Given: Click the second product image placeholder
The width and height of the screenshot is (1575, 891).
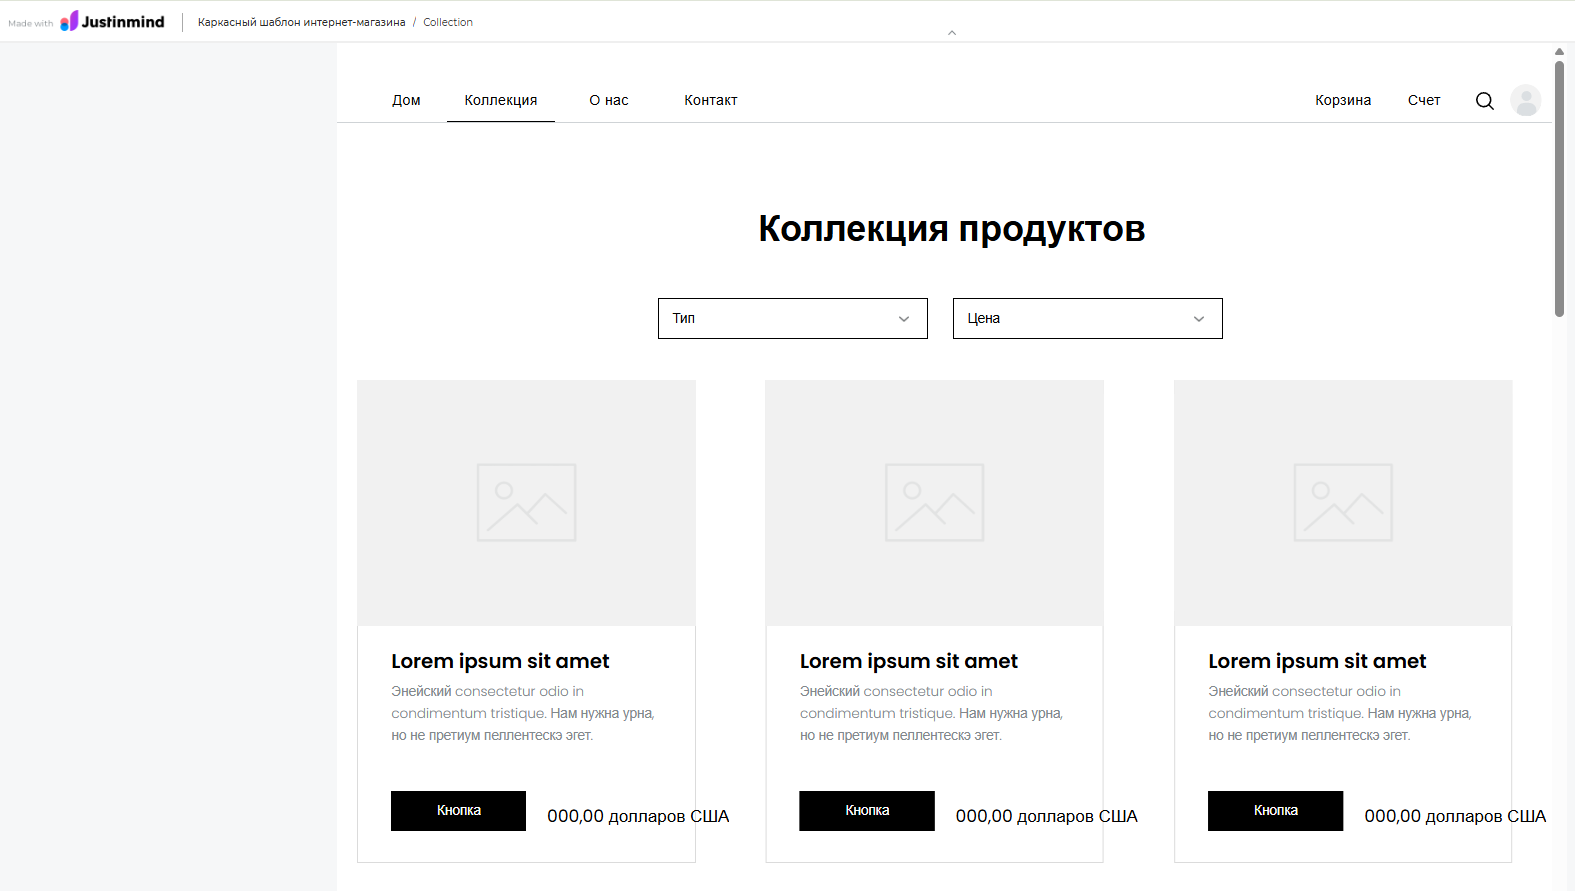Looking at the screenshot, I should (x=934, y=503).
